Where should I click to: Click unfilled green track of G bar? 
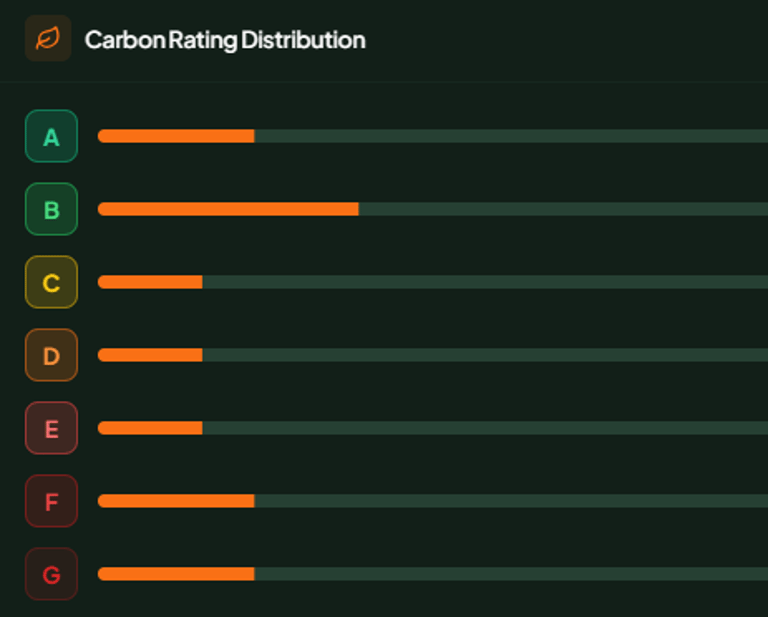511,574
